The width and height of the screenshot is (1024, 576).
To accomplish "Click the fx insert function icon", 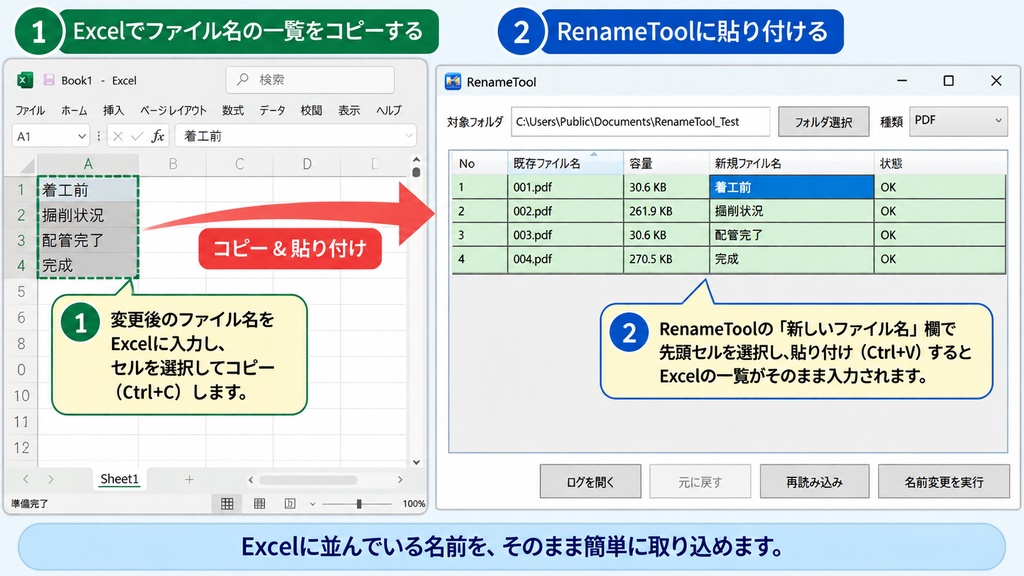I will tap(157, 136).
